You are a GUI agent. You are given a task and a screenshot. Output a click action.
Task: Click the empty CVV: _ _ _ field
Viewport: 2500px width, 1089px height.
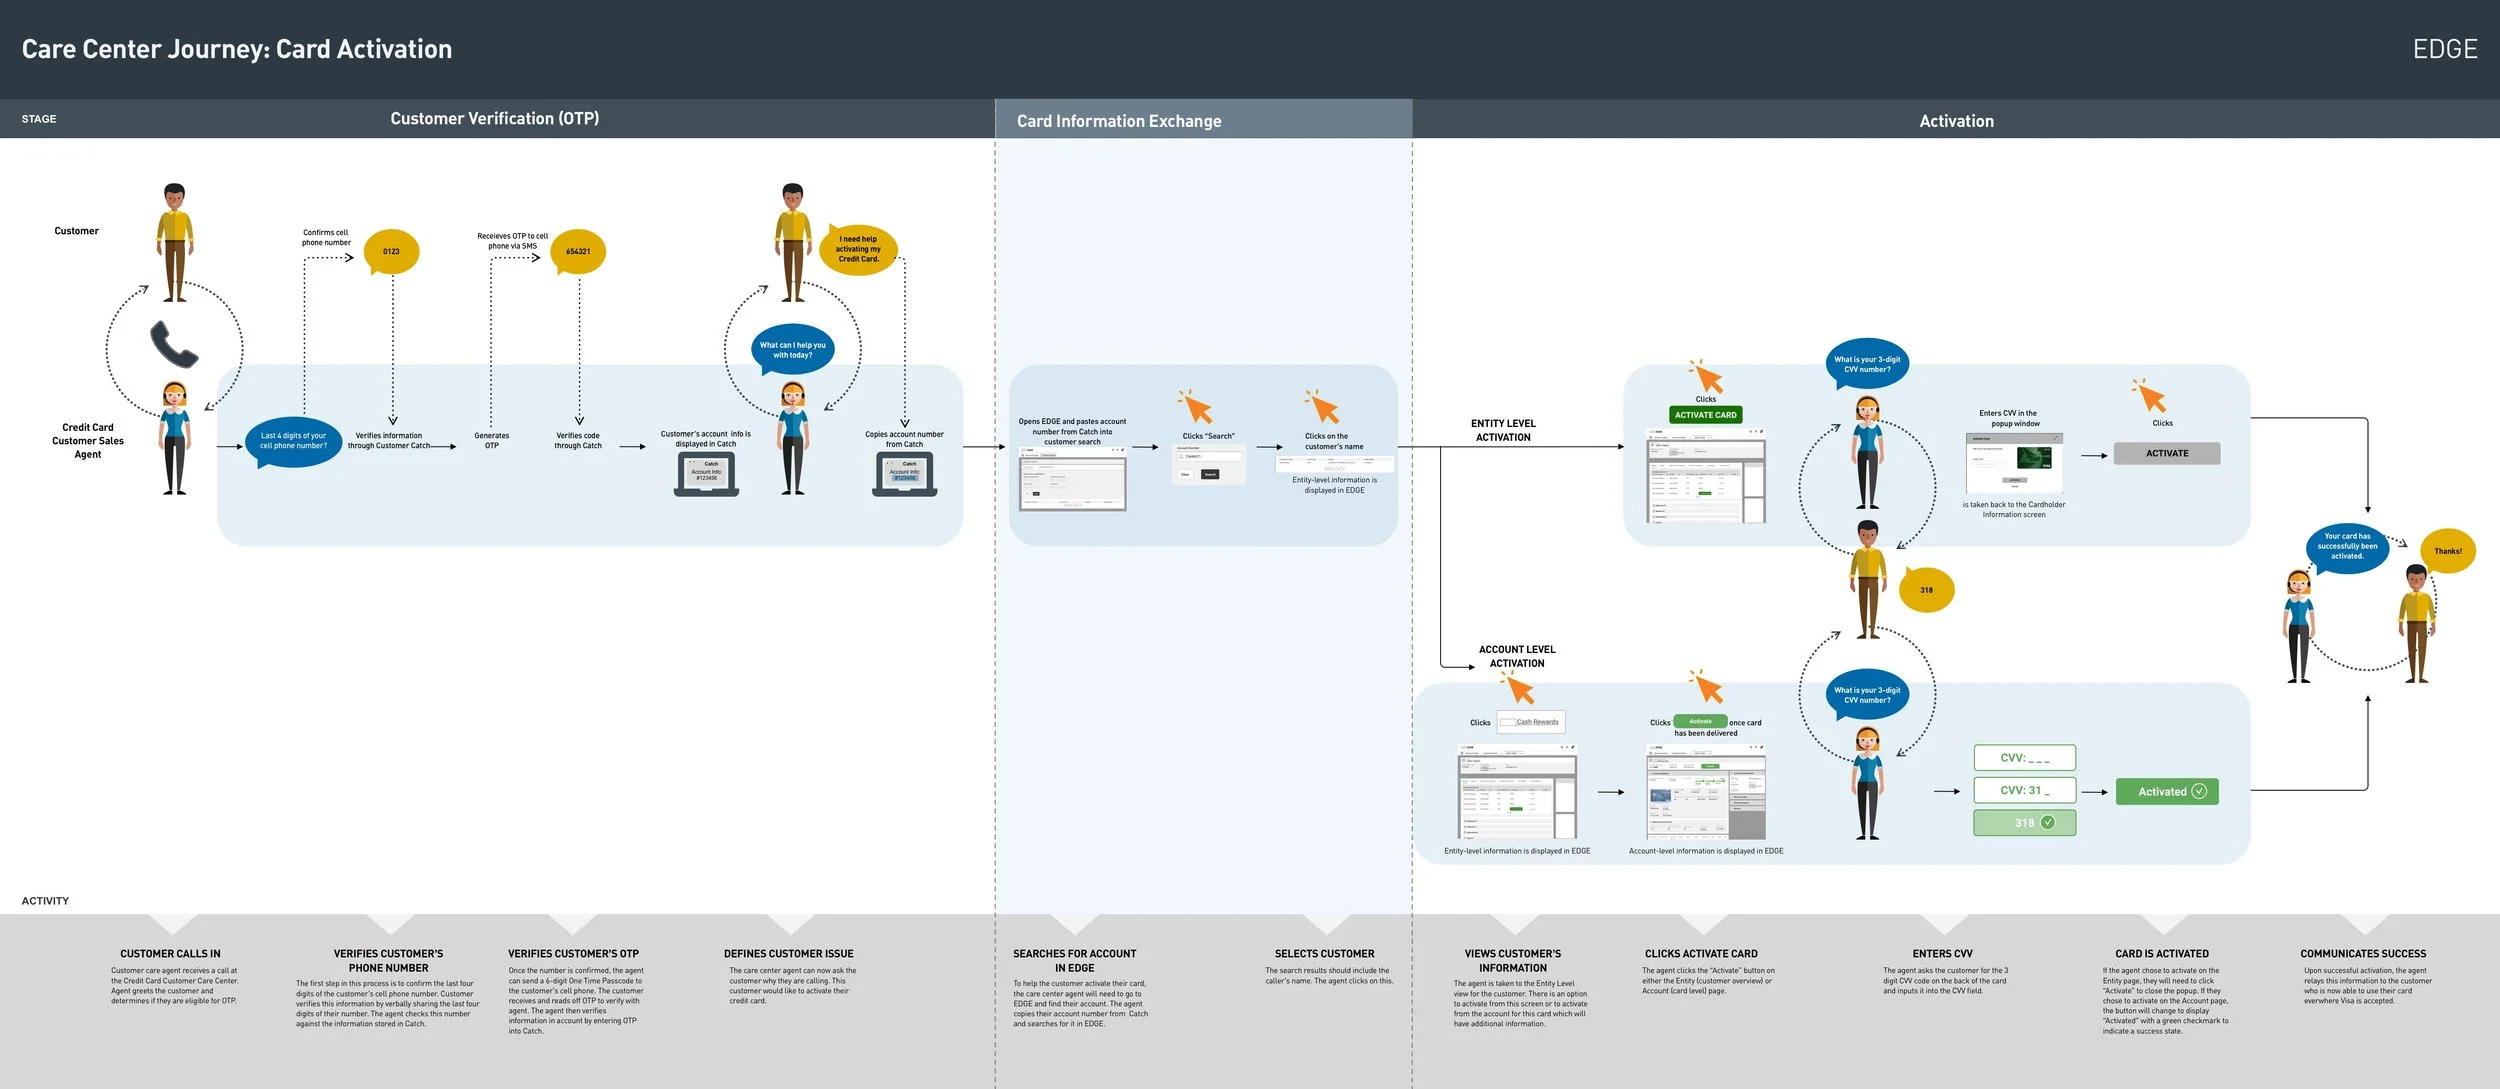pyautogui.click(x=2024, y=758)
